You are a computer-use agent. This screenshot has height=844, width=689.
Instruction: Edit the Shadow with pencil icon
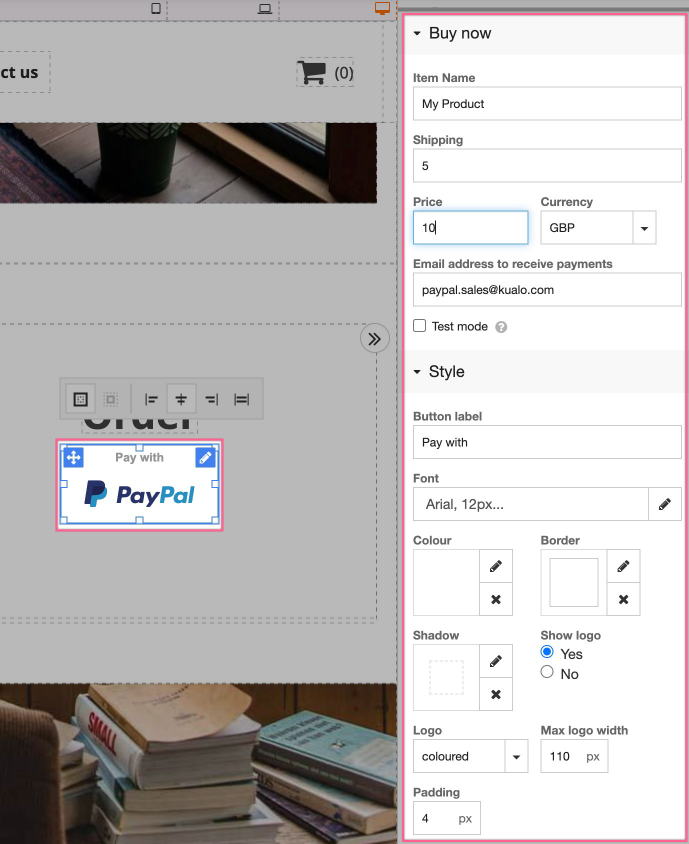pos(496,661)
